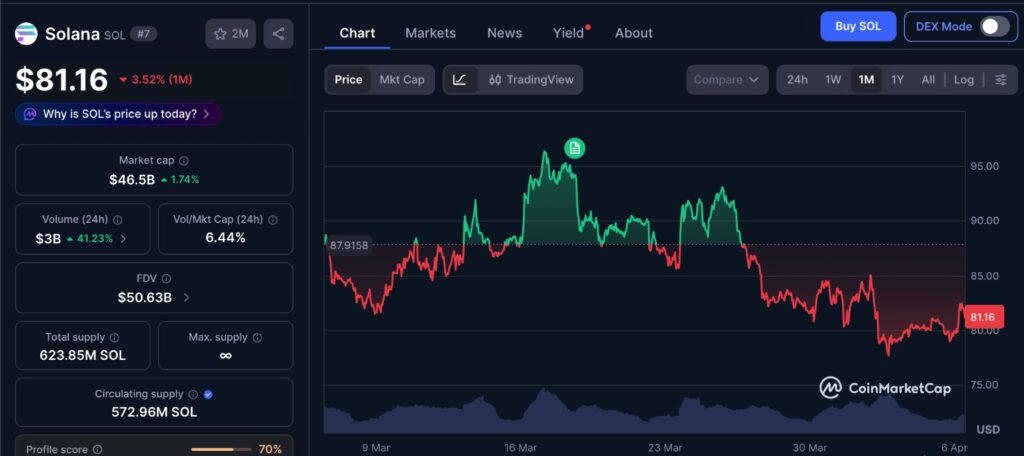
Task: Click the #7 rank badge
Action: tap(143, 34)
